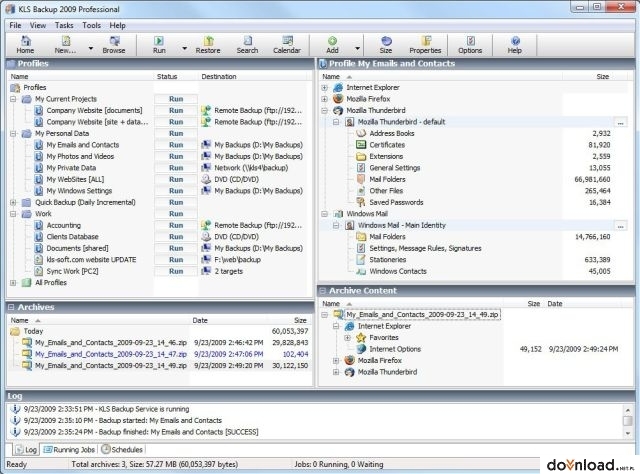Screen dimensions: 640x474
Task: Run the Clients Database profile
Action: pos(176,237)
